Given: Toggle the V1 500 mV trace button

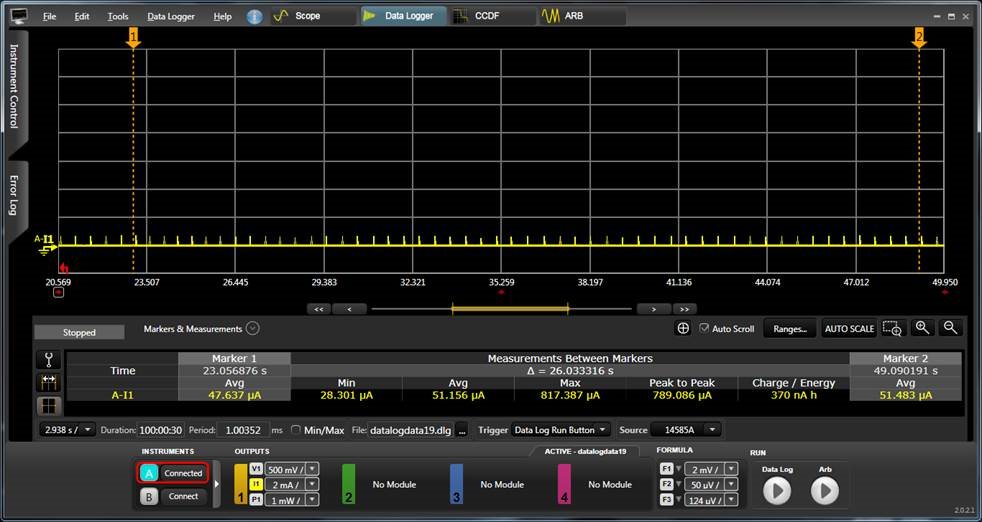Looking at the screenshot, I should 256,468.
